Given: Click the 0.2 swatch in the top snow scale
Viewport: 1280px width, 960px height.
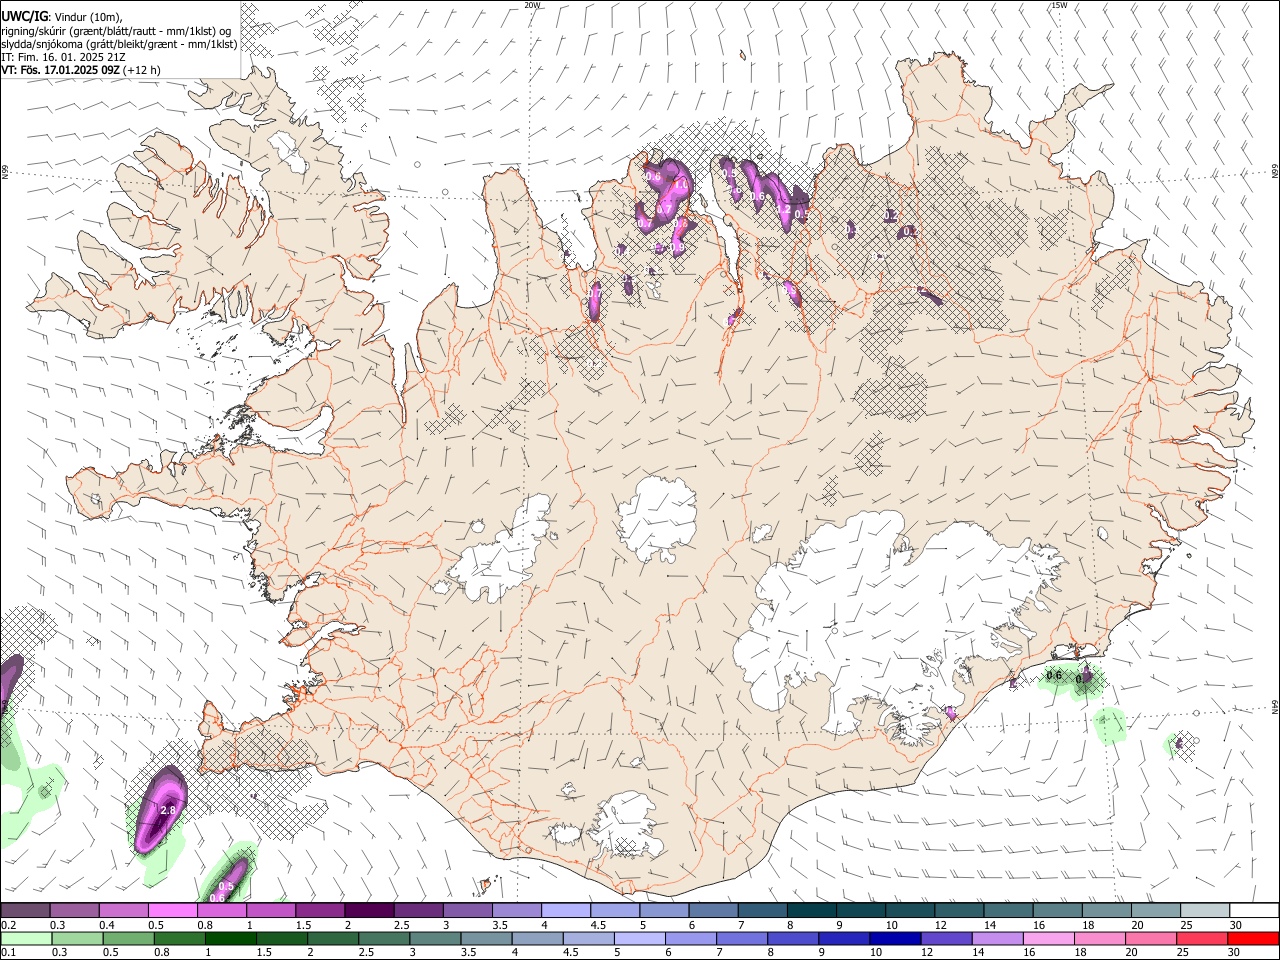Looking at the screenshot, I should (x=25, y=910).
